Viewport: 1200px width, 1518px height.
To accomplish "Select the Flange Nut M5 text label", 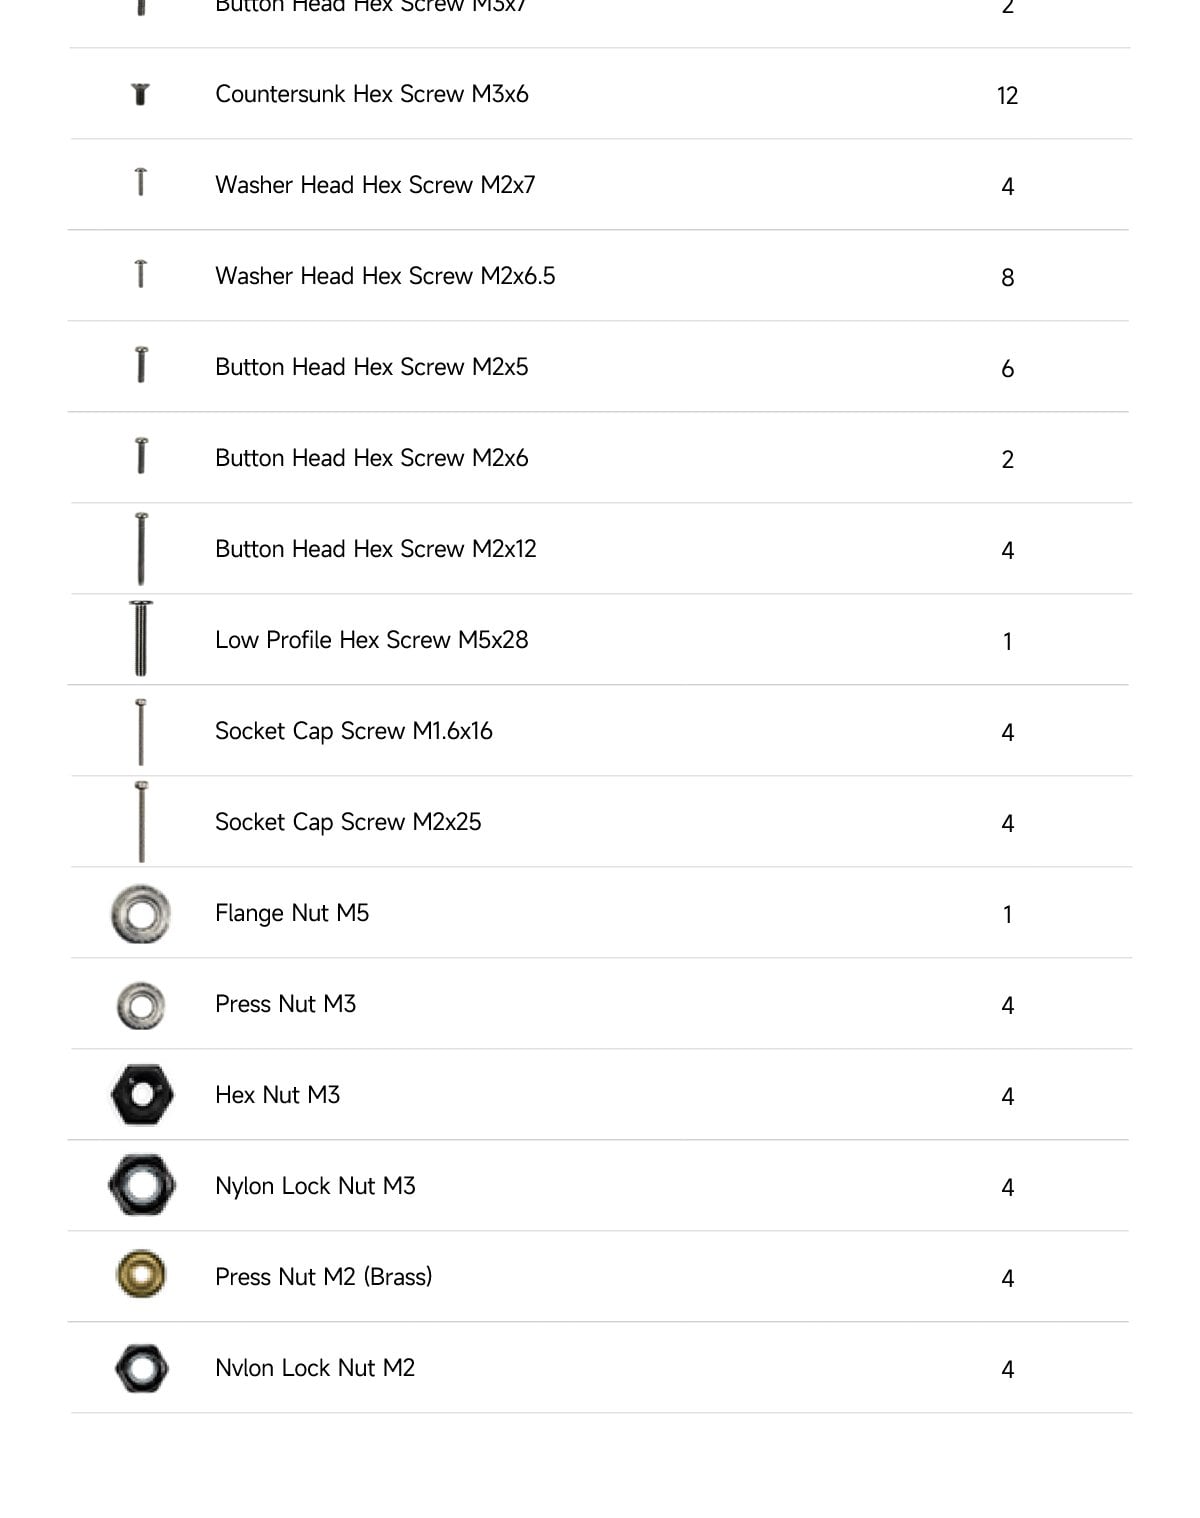I will tap(292, 913).
